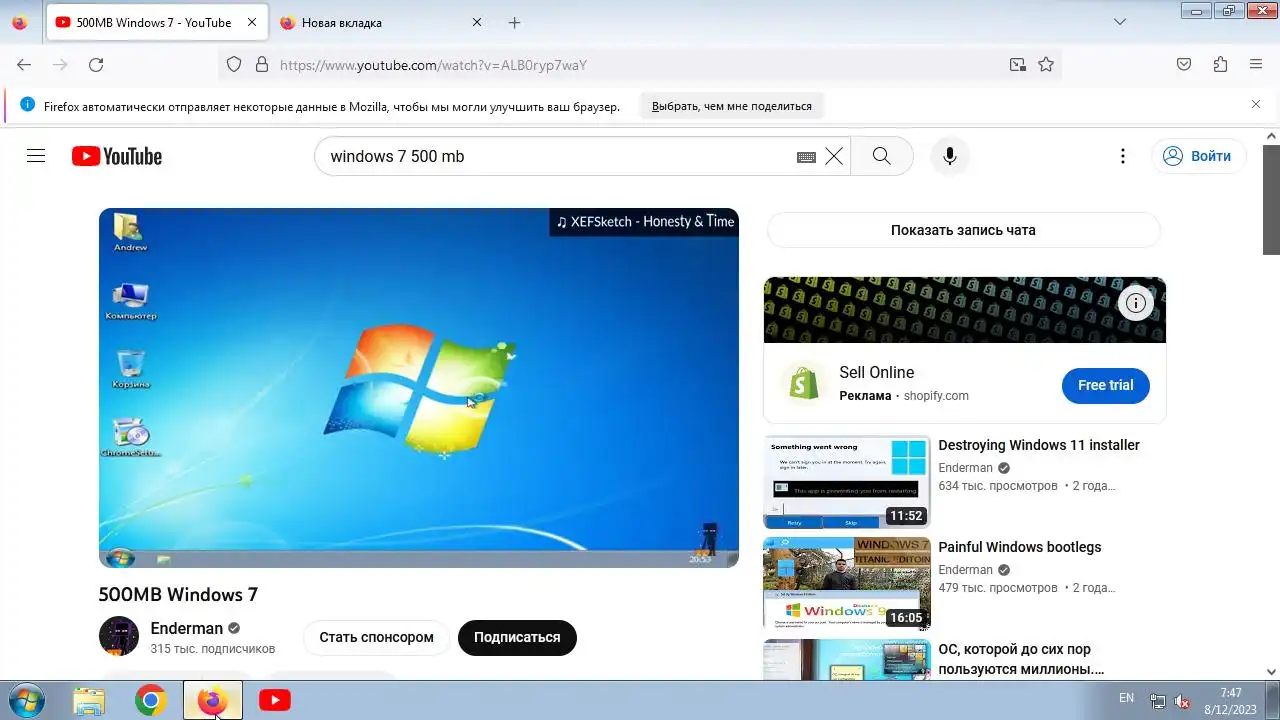The height and width of the screenshot is (720, 1280).
Task: Open the Destroying Windows 11 installer title
Action: pos(1039,445)
